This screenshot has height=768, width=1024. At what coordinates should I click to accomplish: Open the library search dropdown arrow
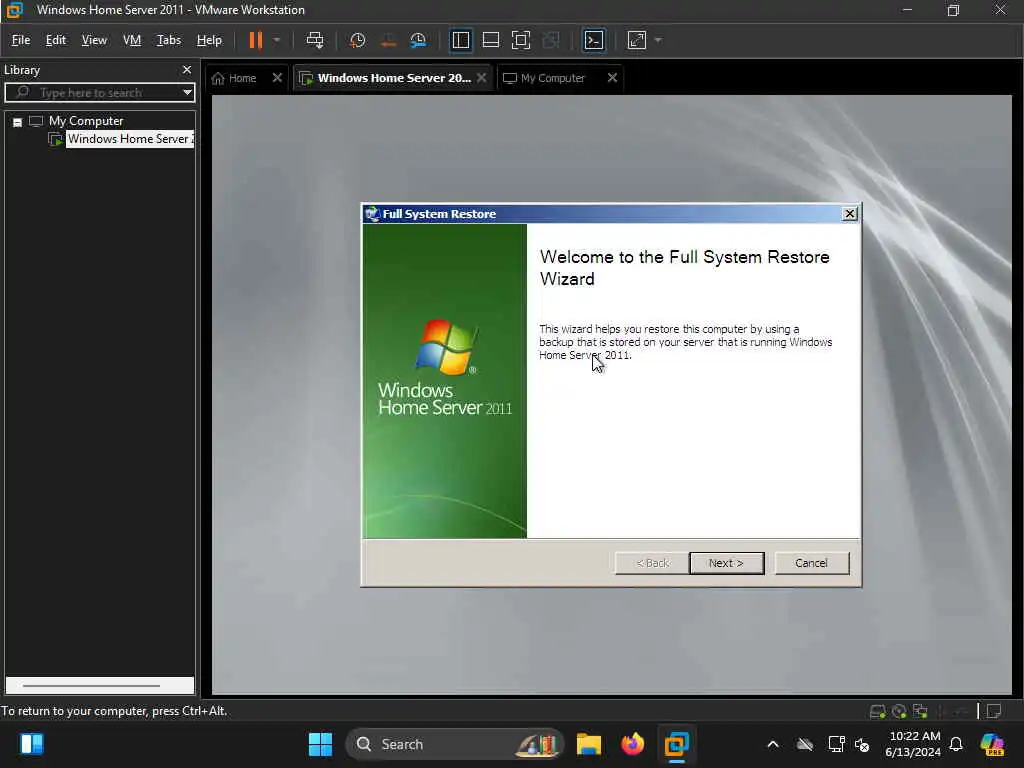tap(187, 92)
